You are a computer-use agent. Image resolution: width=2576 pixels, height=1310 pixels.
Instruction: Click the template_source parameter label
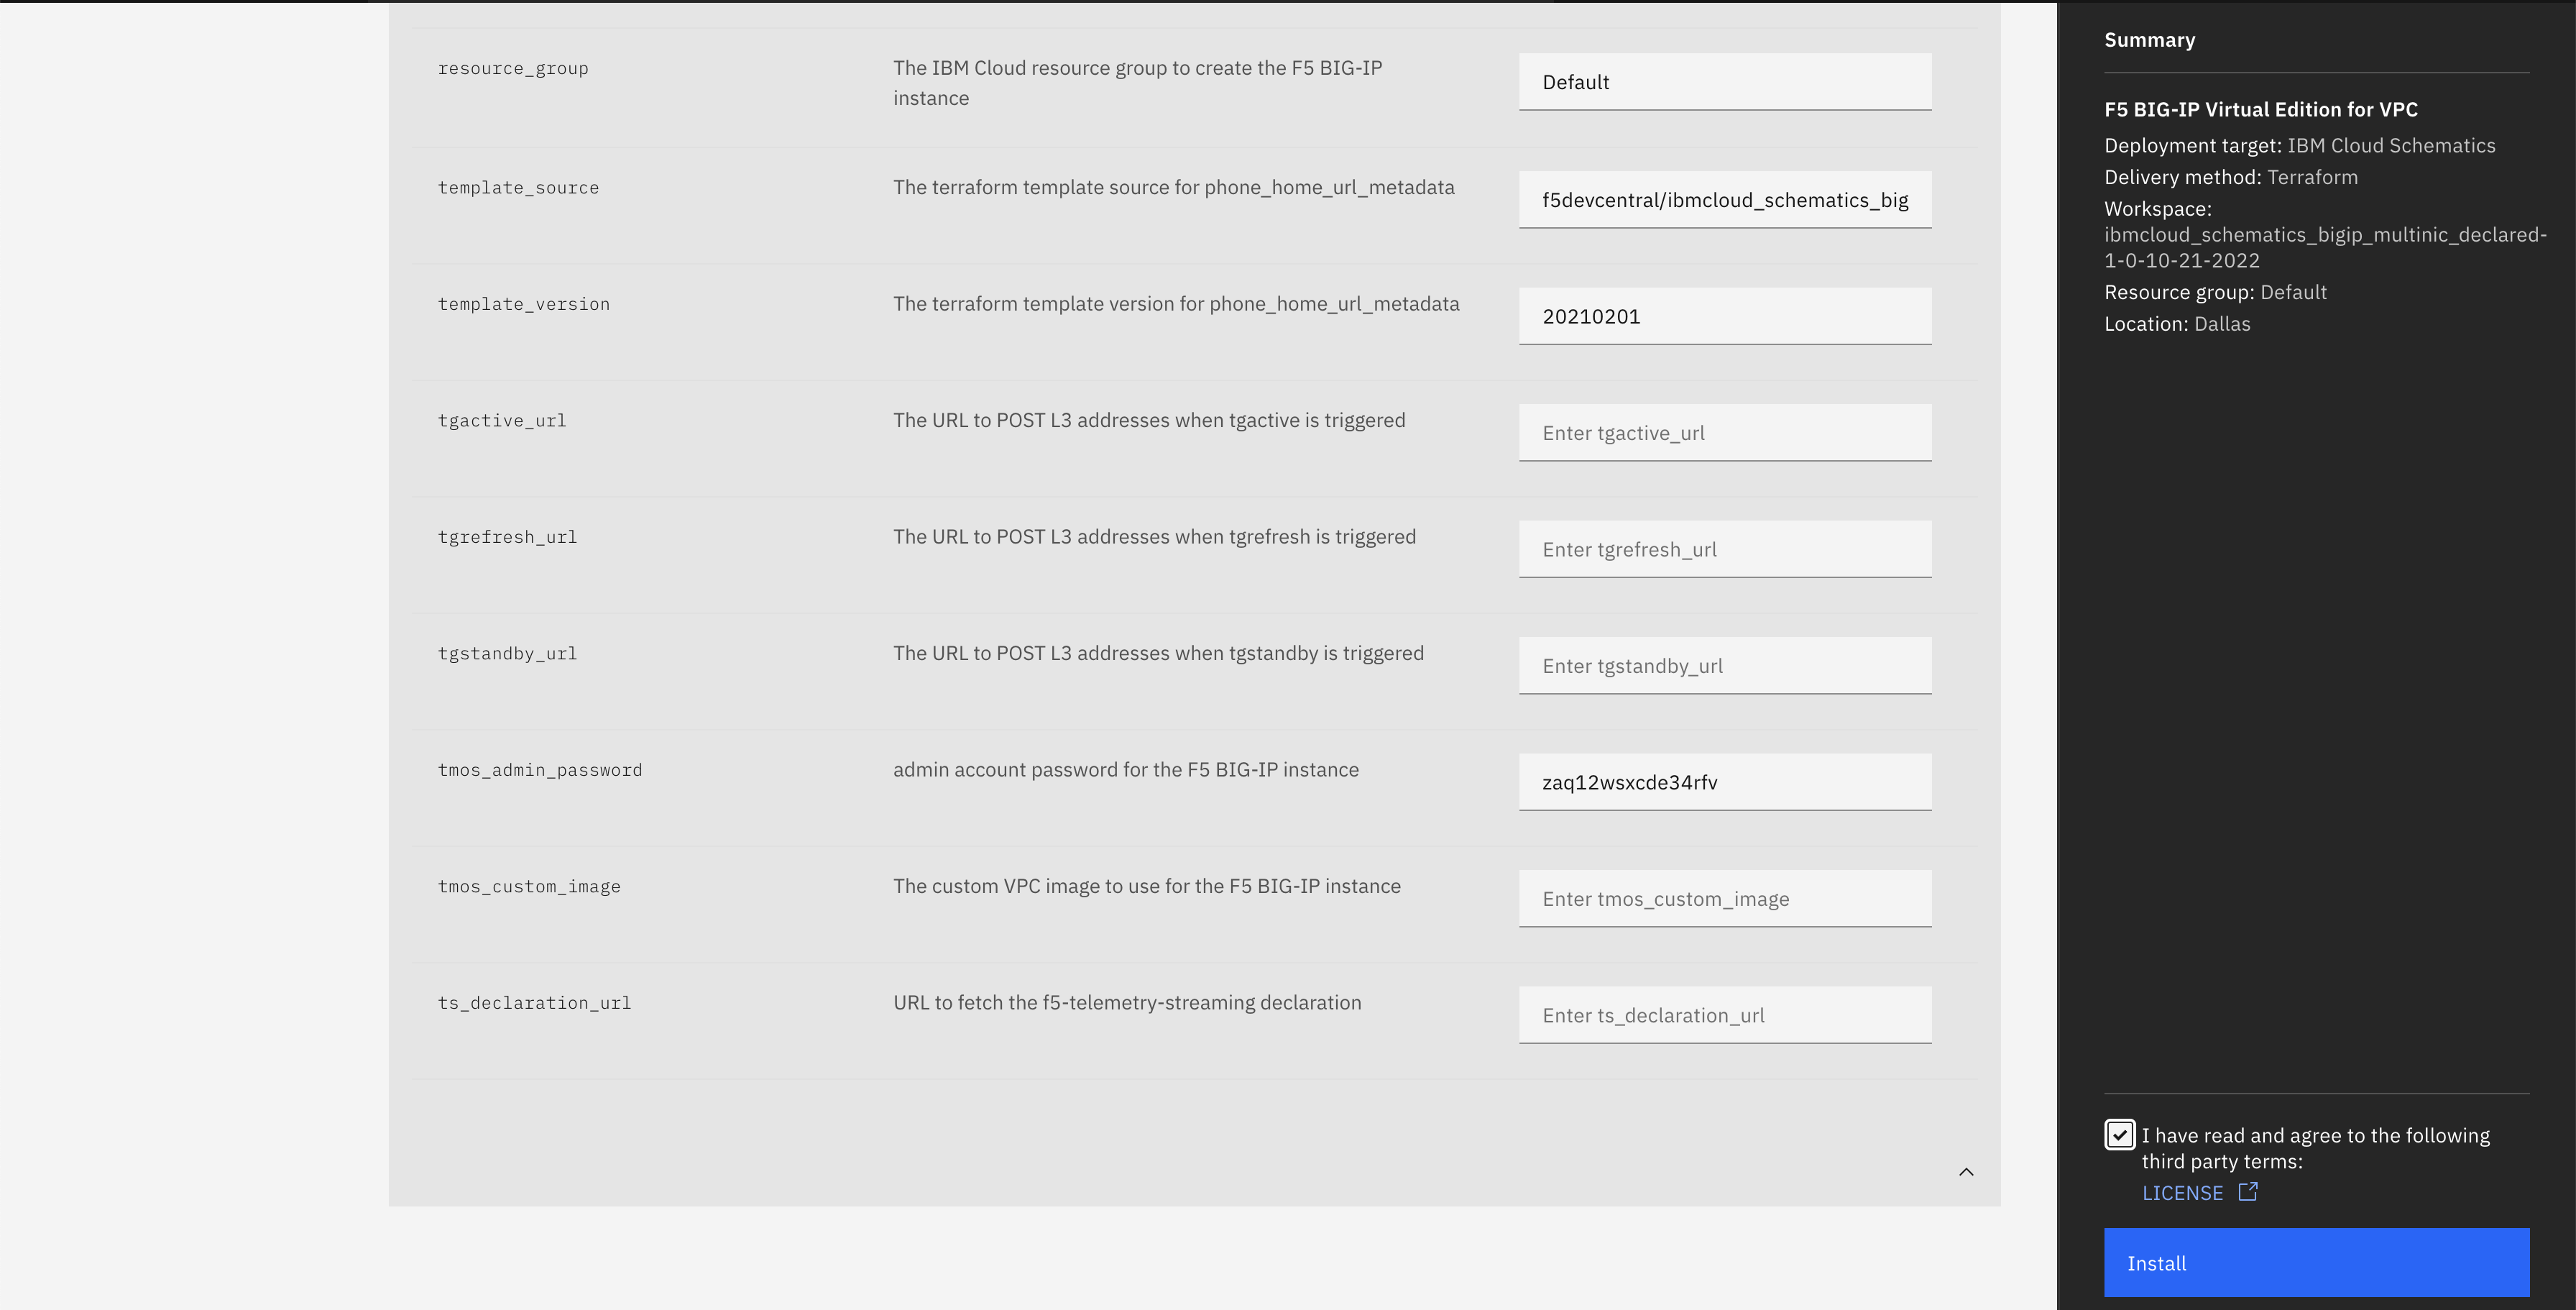tap(518, 188)
